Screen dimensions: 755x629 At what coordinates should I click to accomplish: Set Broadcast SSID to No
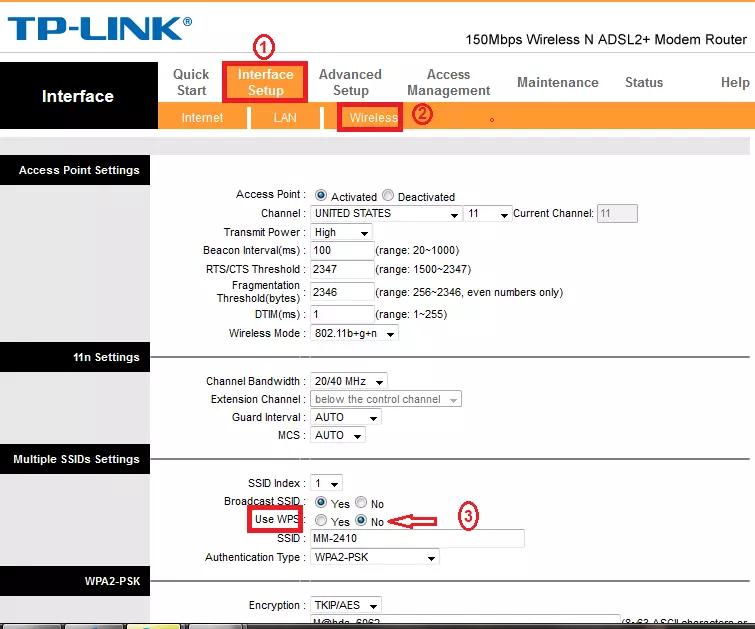tap(362, 503)
